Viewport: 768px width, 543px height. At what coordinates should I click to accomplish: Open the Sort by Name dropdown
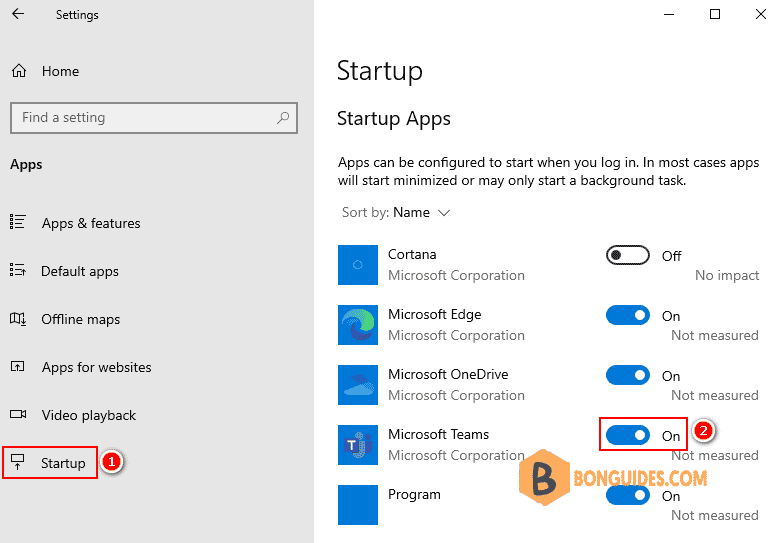396,212
